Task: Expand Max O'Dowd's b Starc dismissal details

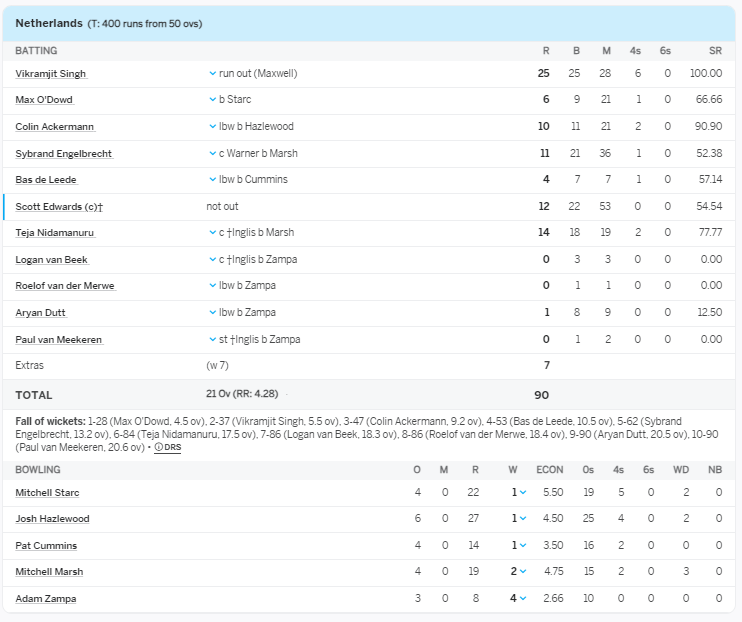Action: [212, 100]
